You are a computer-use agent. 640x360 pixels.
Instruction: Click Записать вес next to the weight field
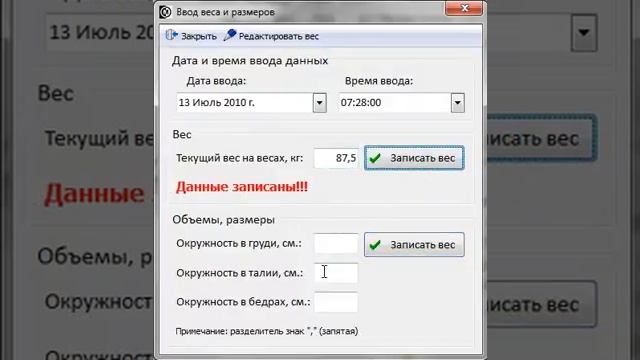pyautogui.click(x=414, y=158)
